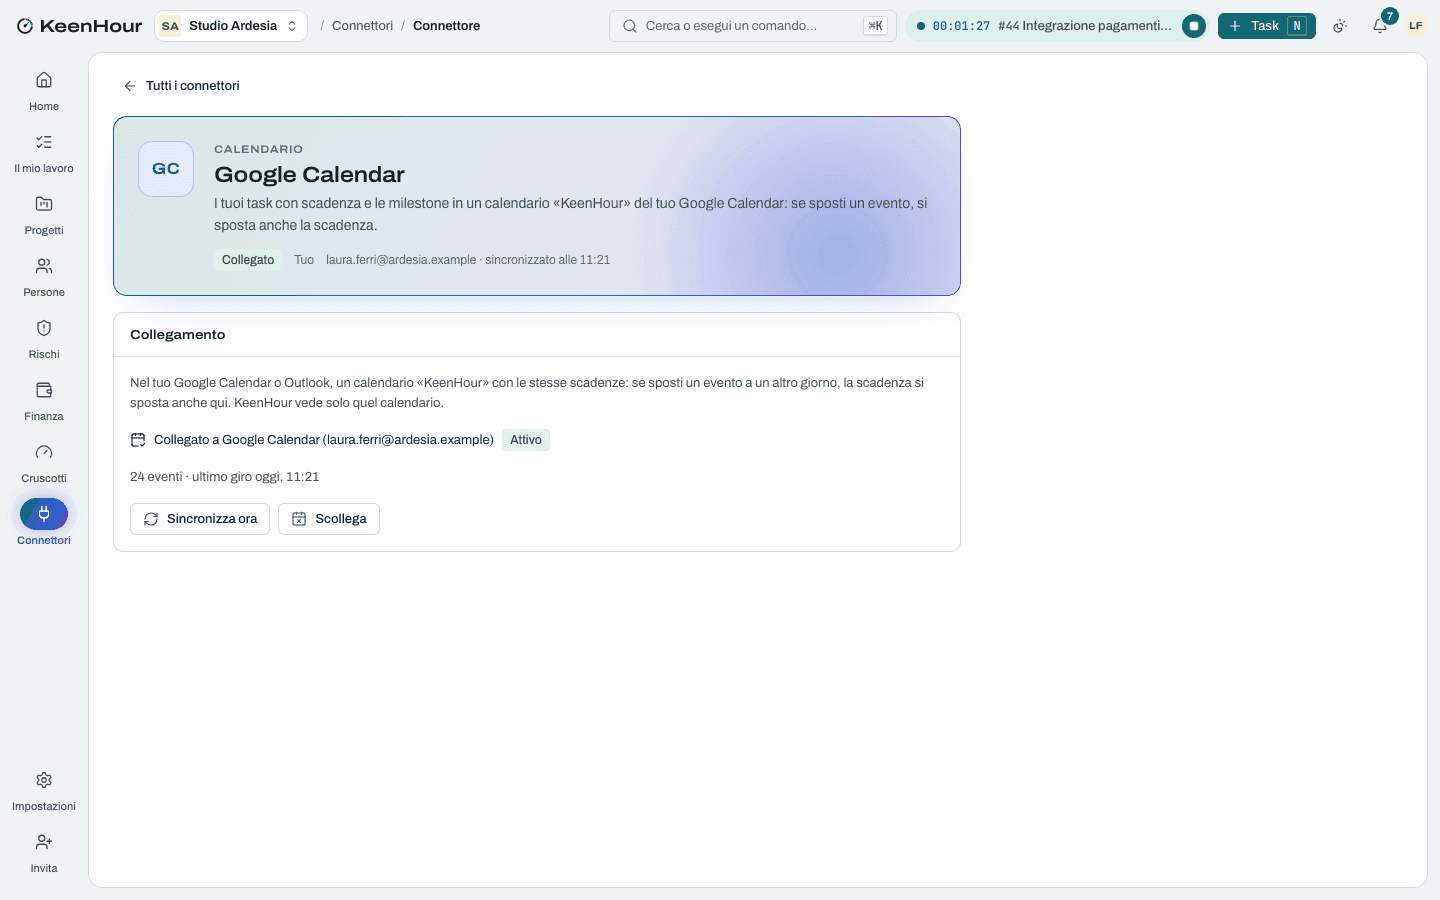Click Google Calendar title heading
Viewport: 1440px width, 900px height.
pyautogui.click(x=309, y=174)
